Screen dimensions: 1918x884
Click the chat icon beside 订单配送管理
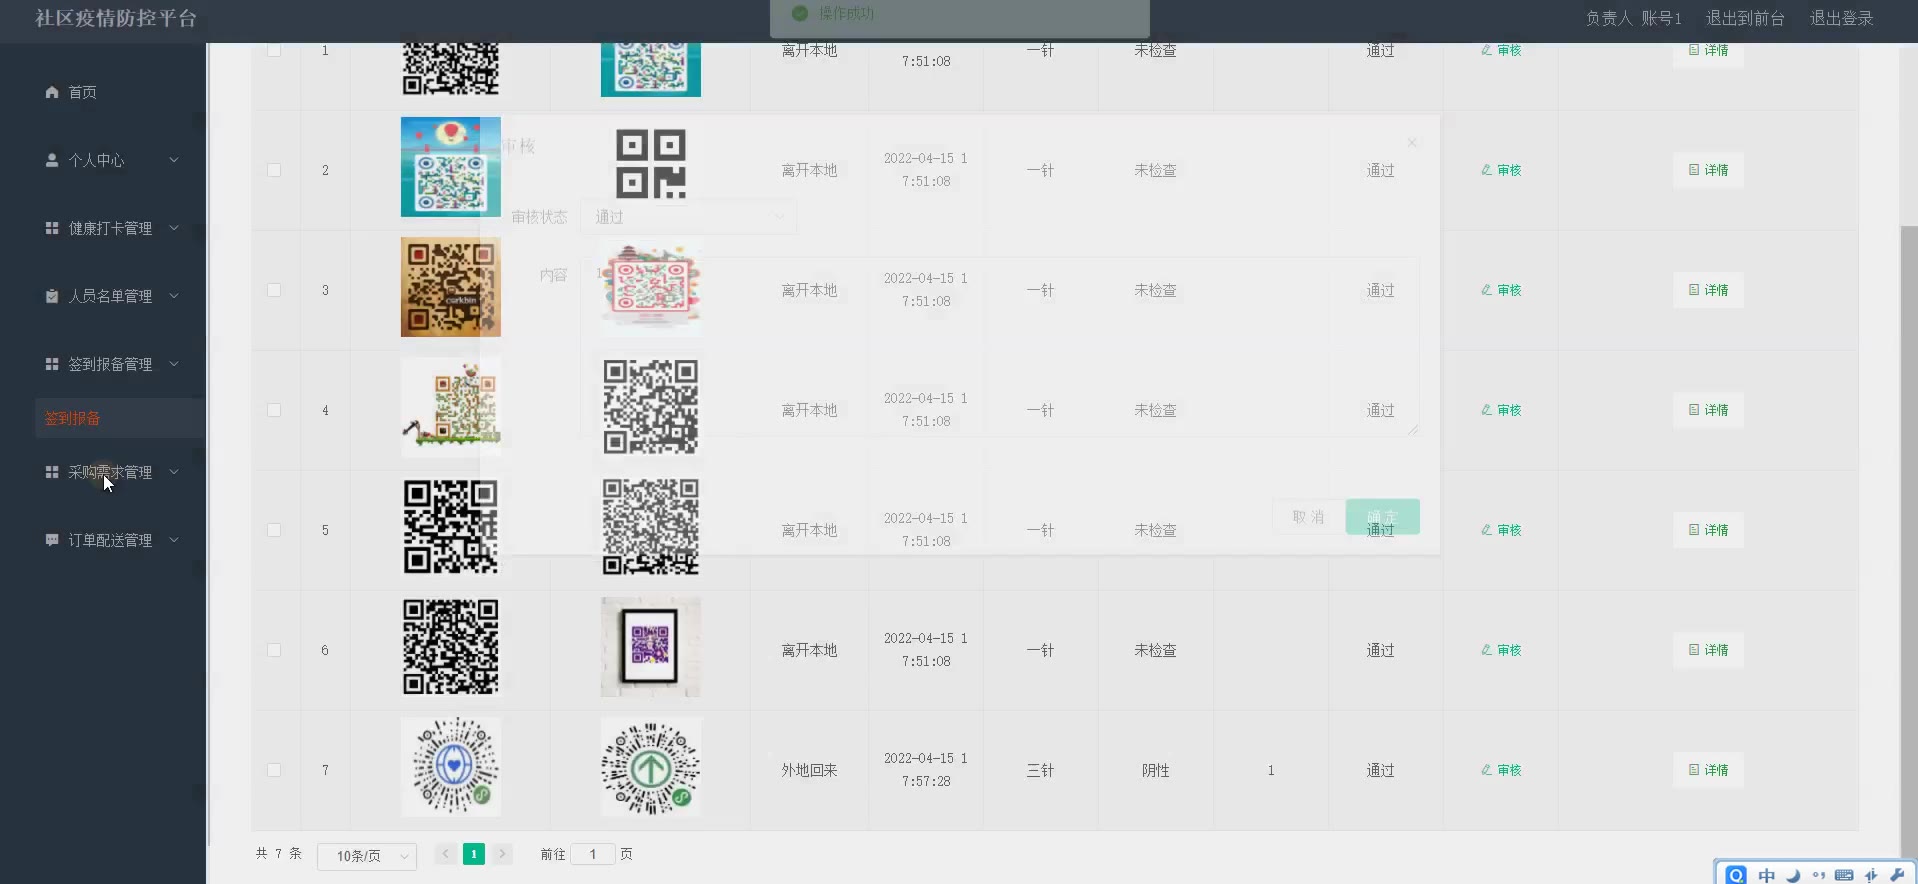52,540
